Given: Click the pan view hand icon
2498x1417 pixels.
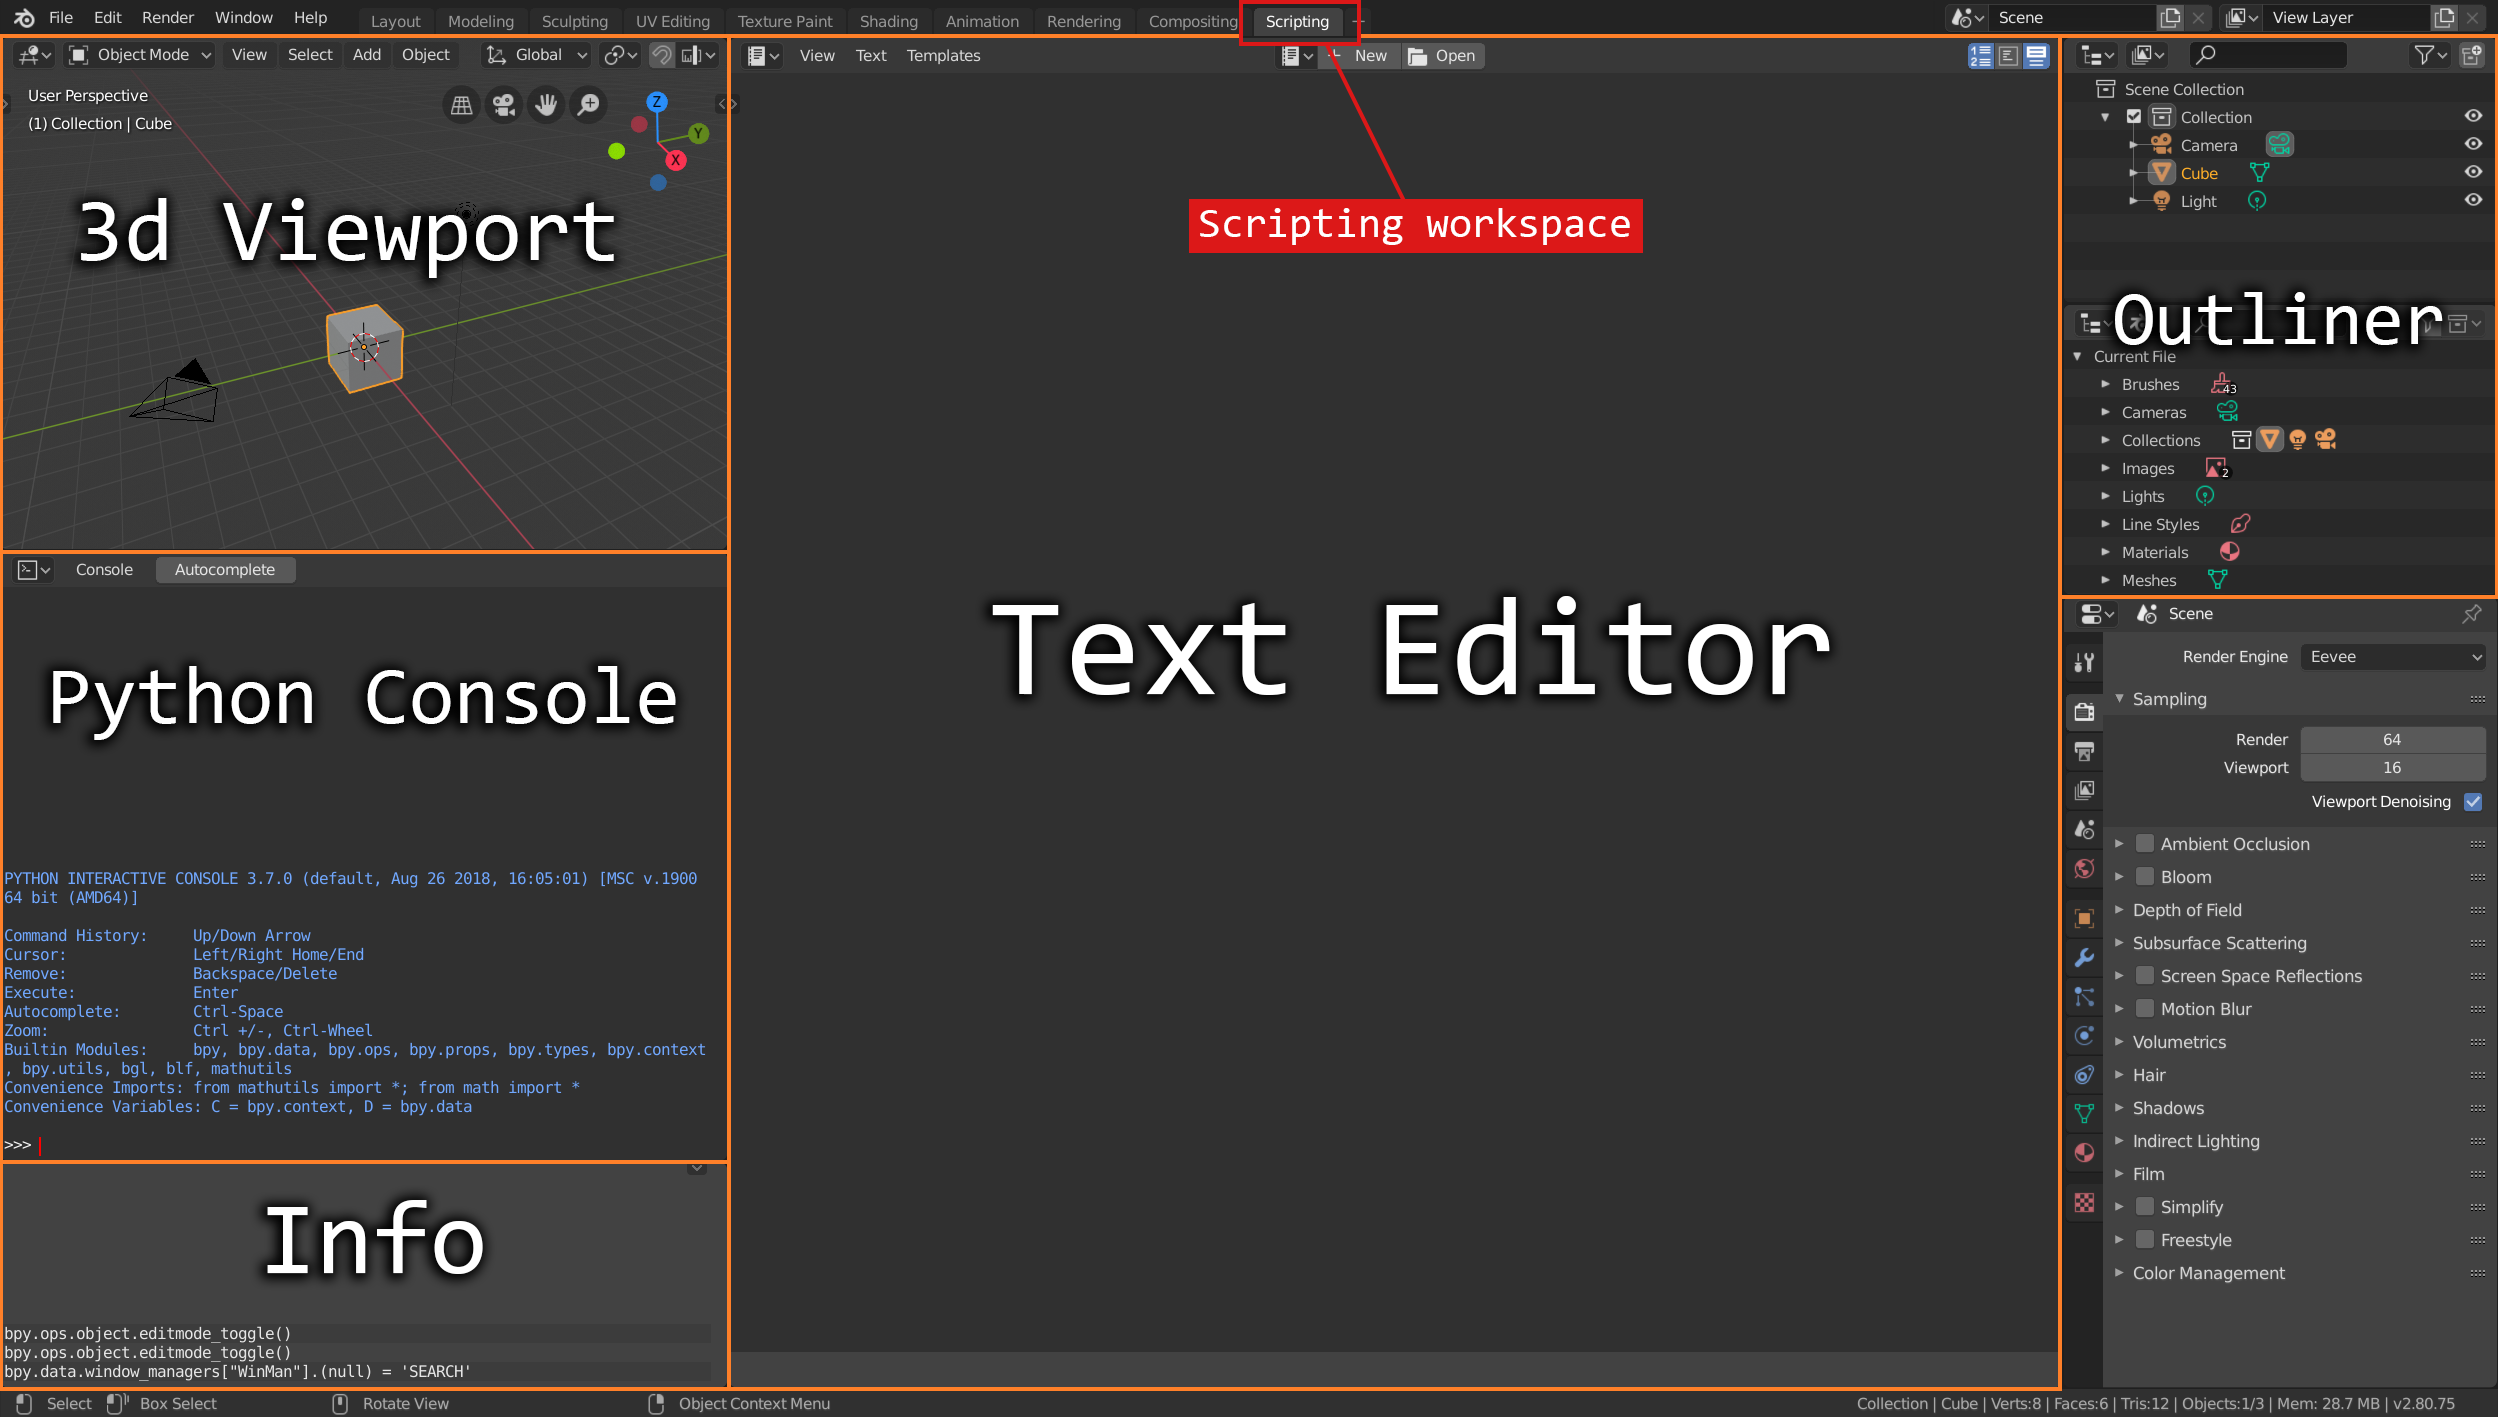Looking at the screenshot, I should pyautogui.click(x=546, y=104).
